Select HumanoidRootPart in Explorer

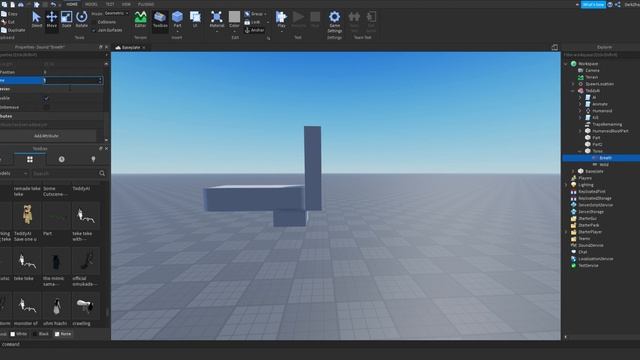coord(610,131)
